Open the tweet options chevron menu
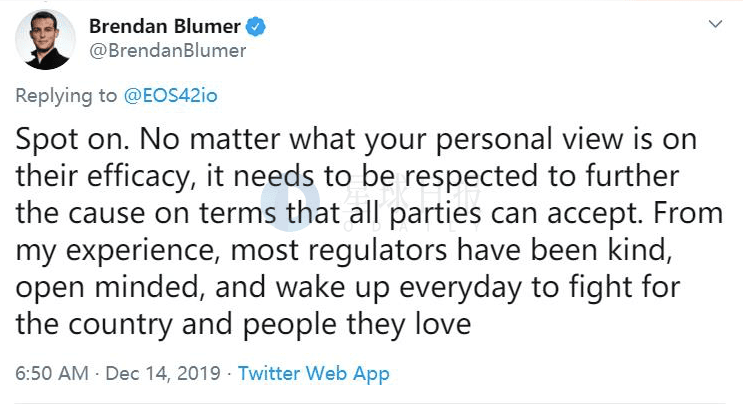Screen dimensions: 743x404 click(x=715, y=24)
